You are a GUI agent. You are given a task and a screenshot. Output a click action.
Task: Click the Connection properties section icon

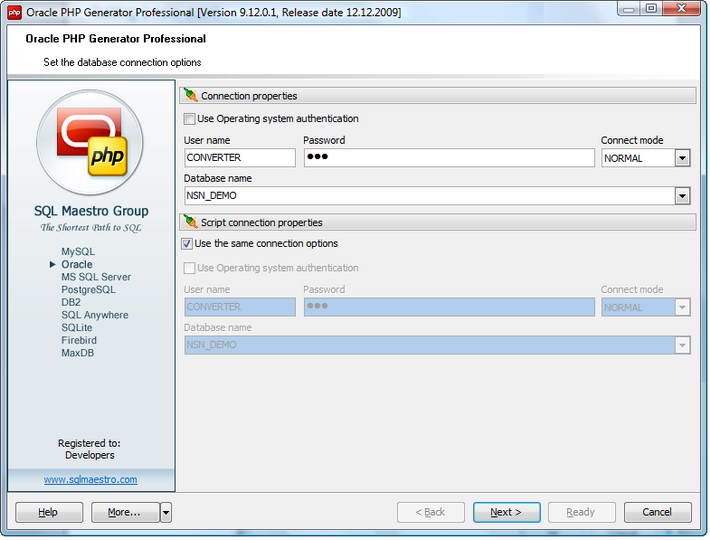tap(191, 96)
